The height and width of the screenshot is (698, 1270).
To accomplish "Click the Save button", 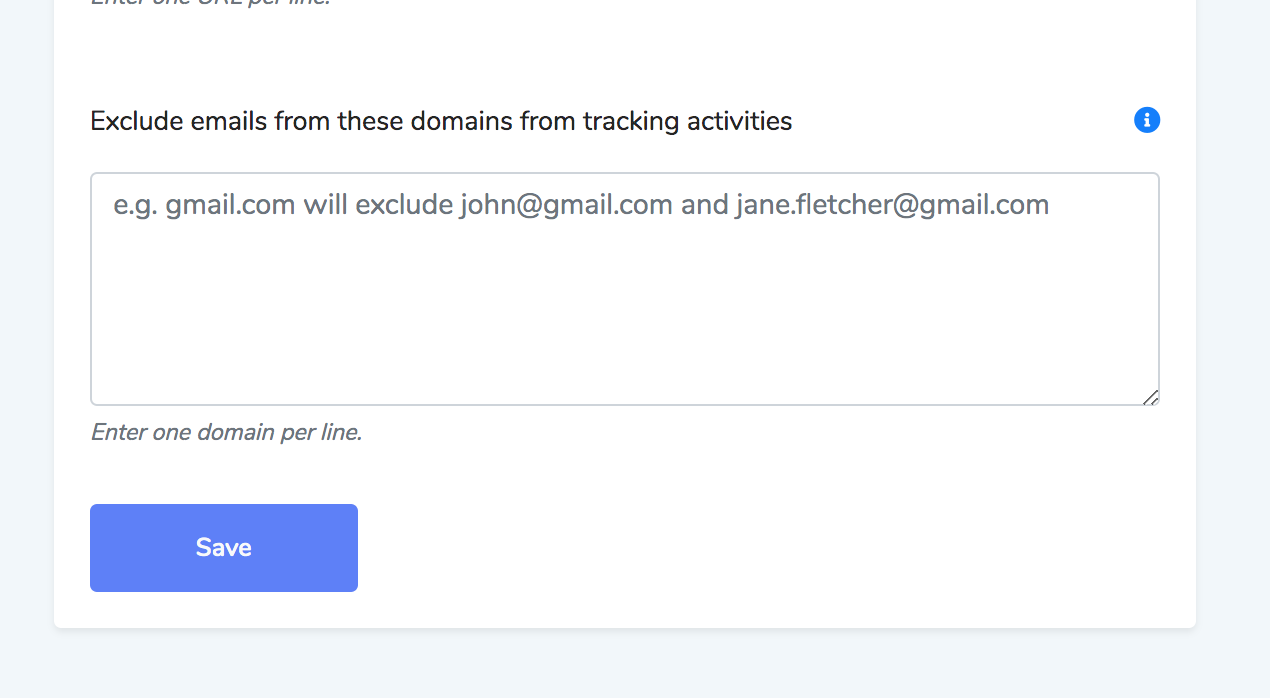I will coord(224,548).
